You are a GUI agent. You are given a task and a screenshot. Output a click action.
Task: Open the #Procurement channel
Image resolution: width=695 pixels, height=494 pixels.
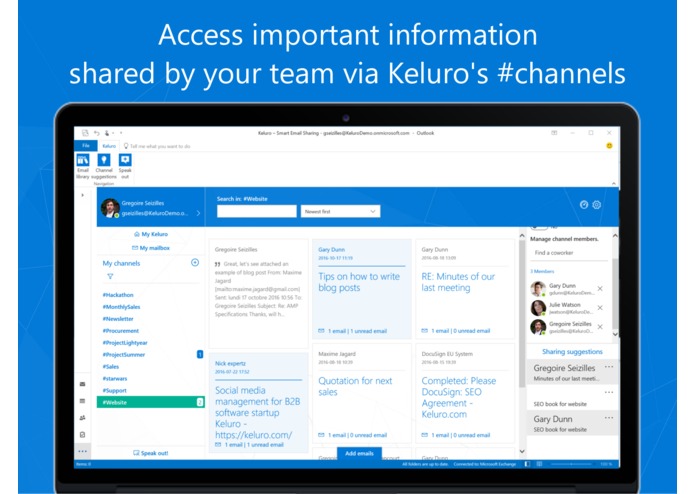(121, 331)
